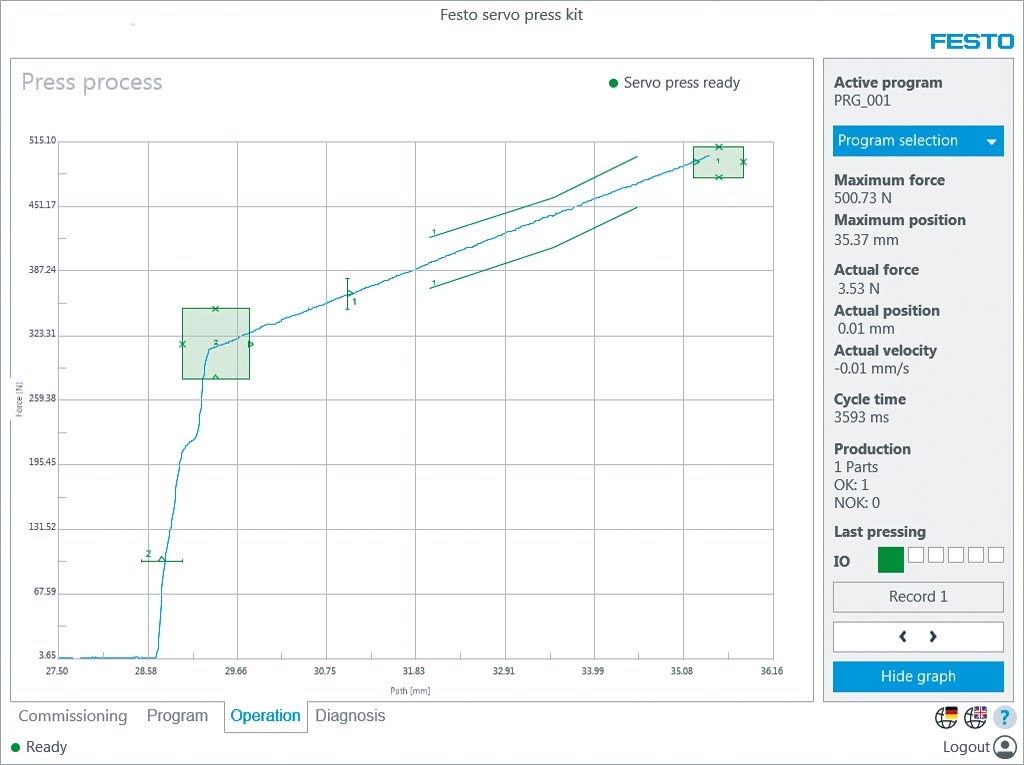Go to next record with right arrow
This screenshot has height=765, width=1024.
coord(933,636)
